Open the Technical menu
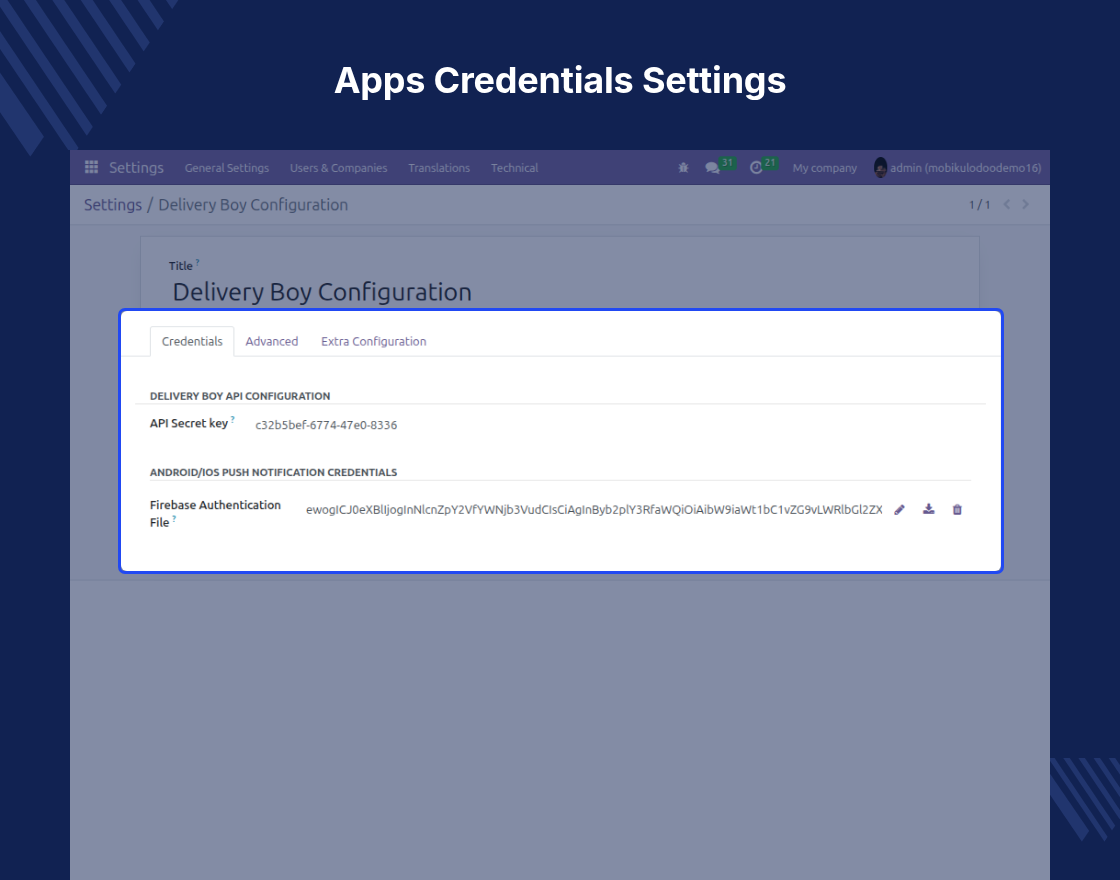The height and width of the screenshot is (880, 1120). click(x=514, y=168)
